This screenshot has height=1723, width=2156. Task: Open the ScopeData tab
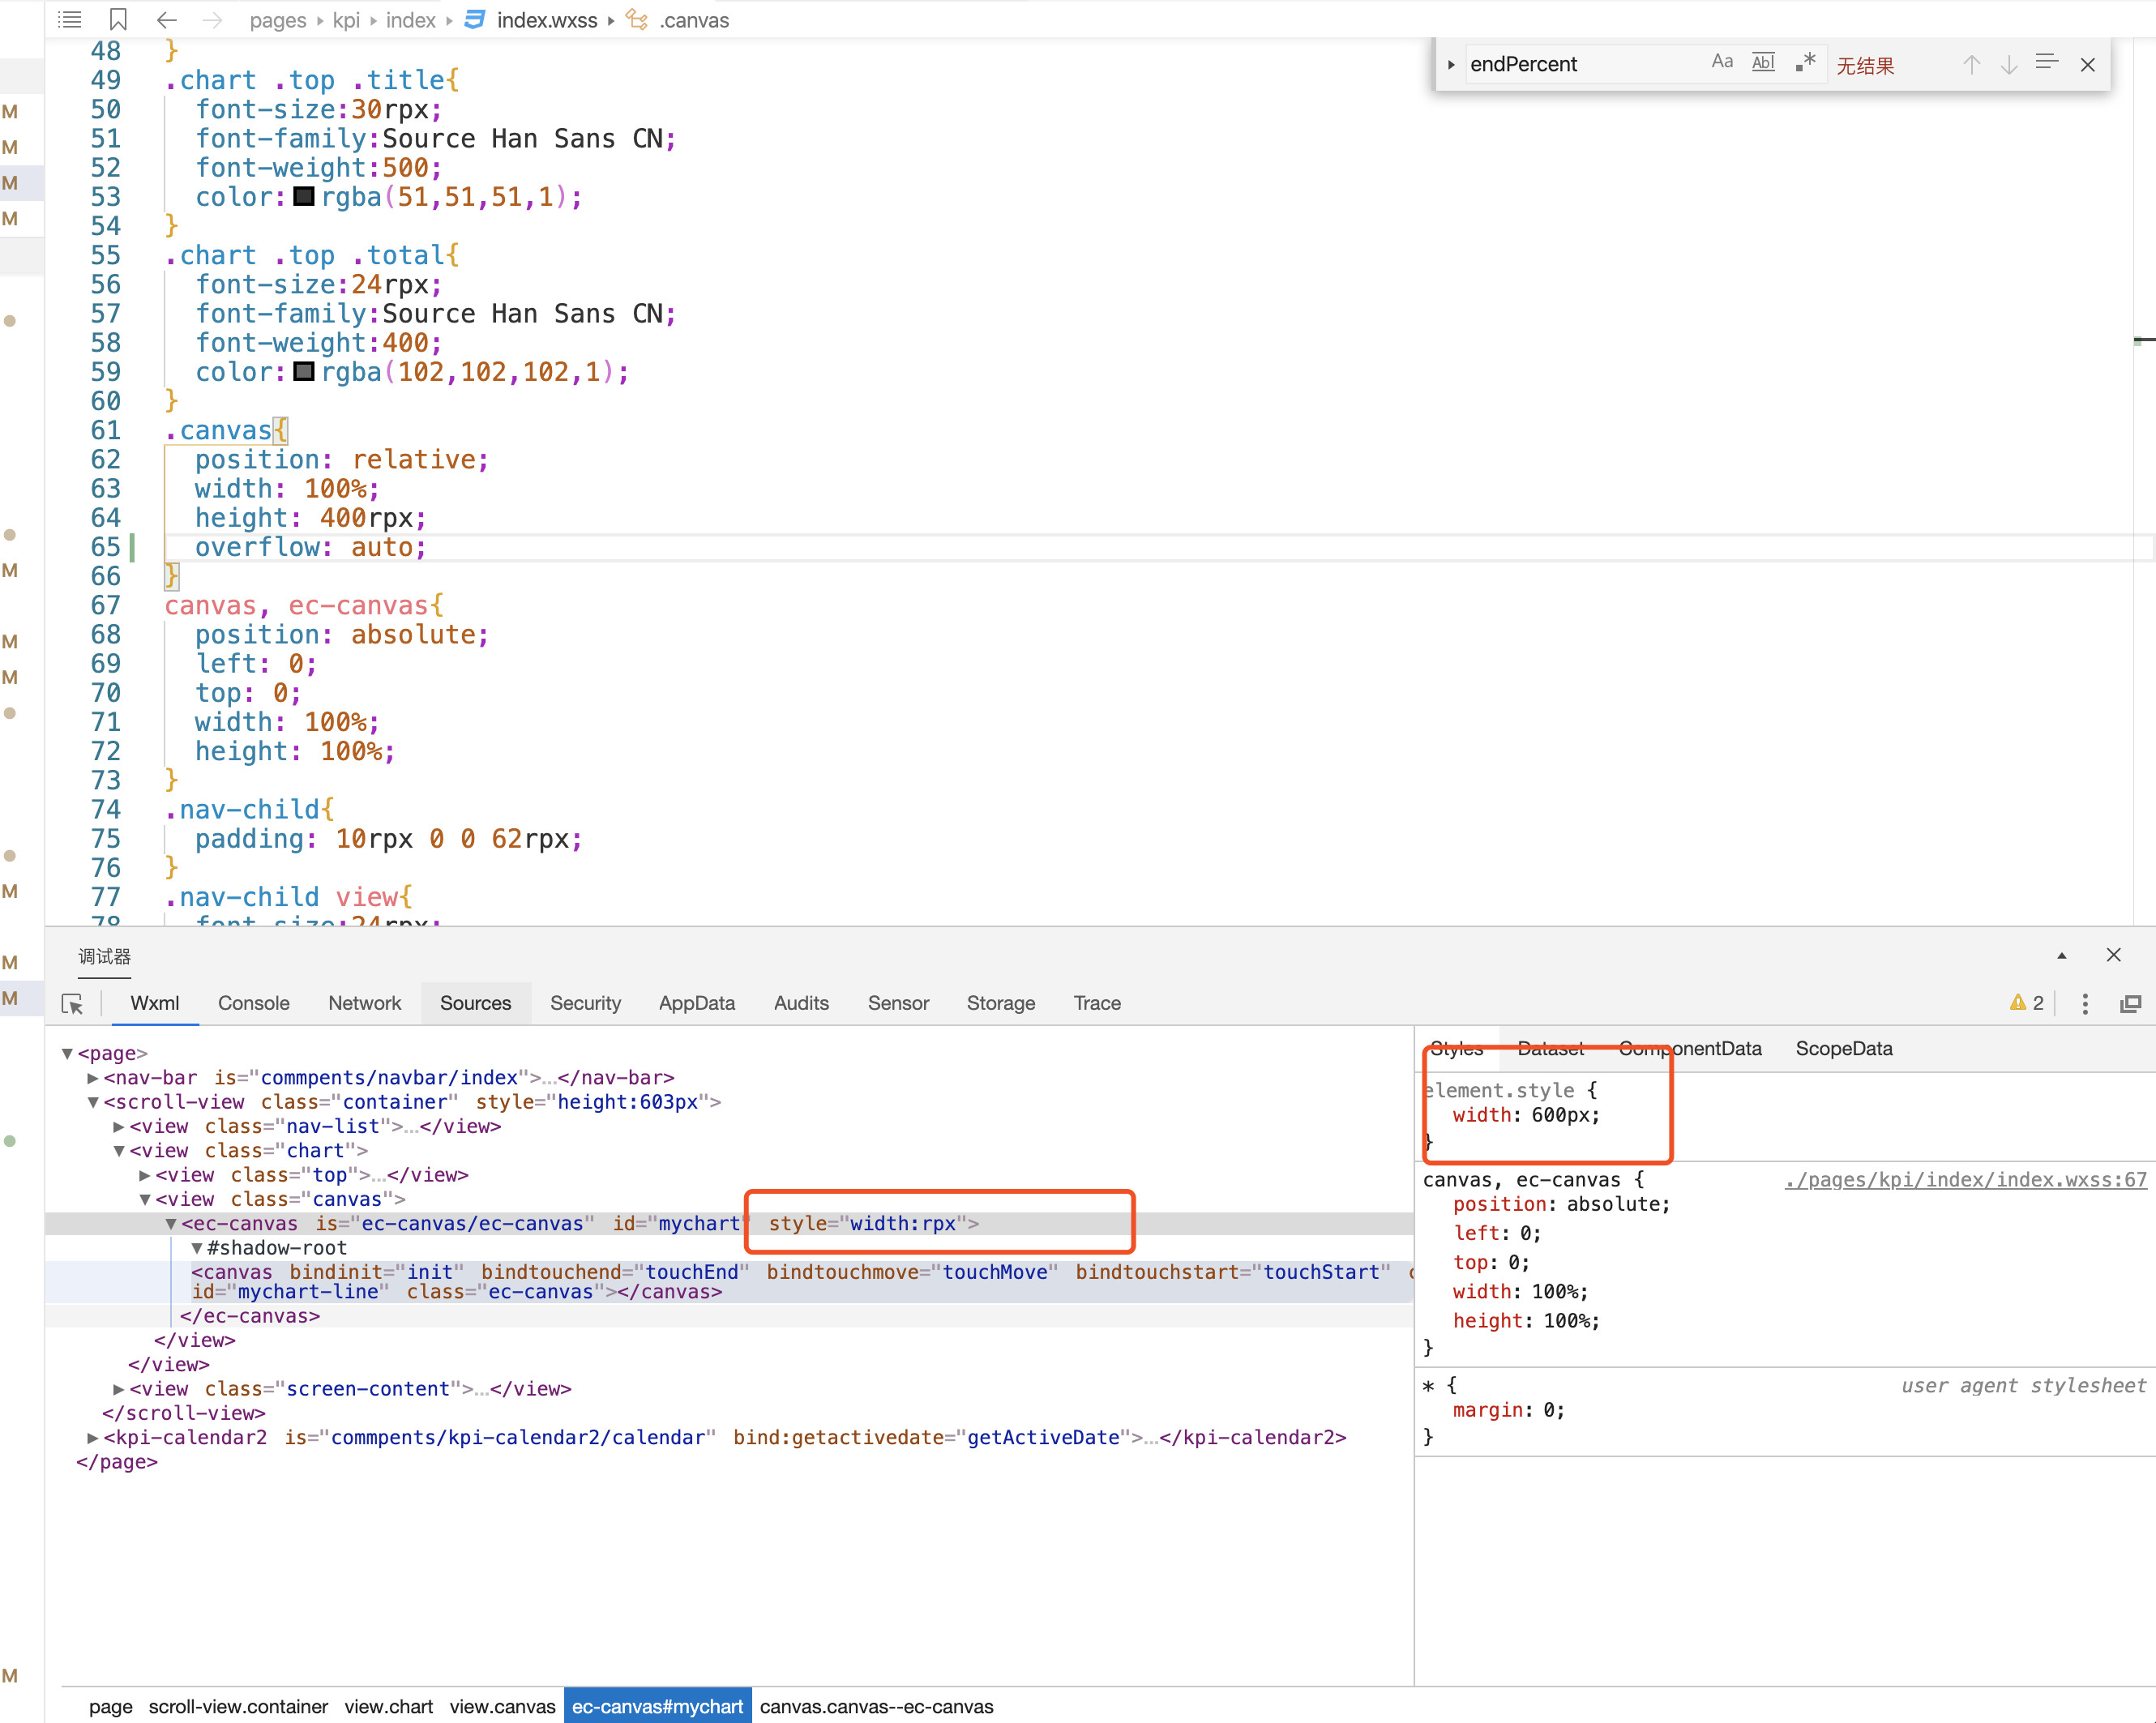[1843, 1048]
